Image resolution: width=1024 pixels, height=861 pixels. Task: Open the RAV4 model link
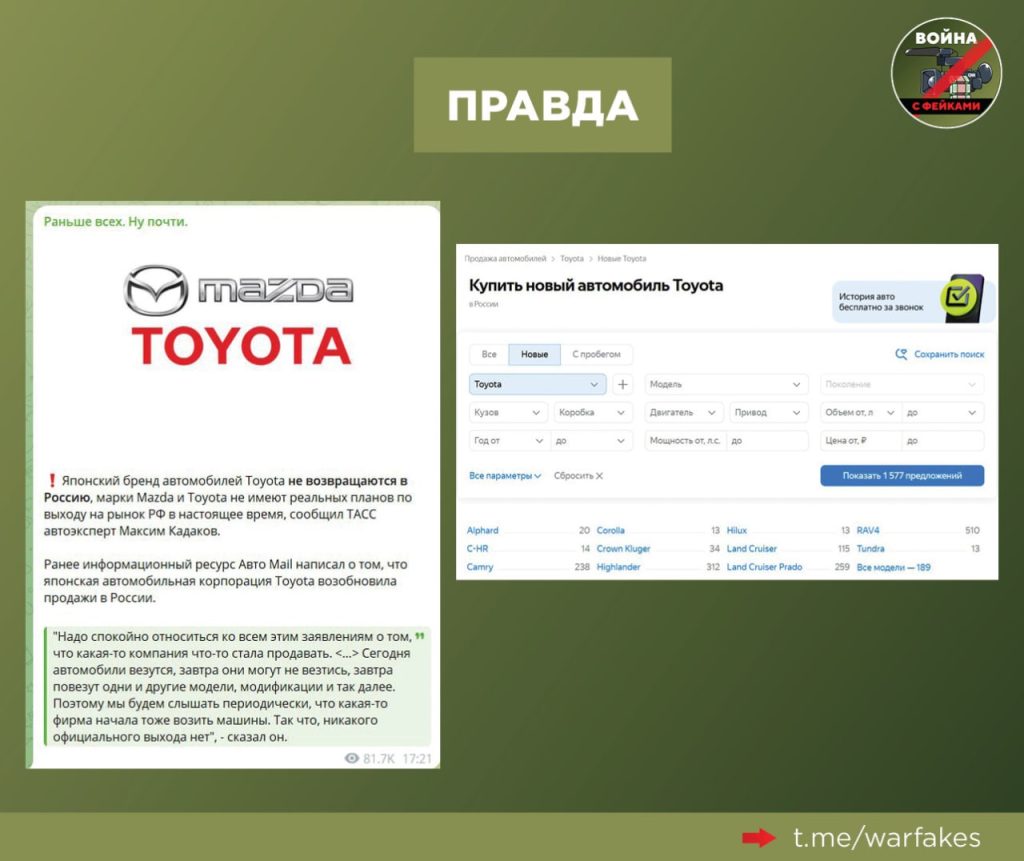868,530
